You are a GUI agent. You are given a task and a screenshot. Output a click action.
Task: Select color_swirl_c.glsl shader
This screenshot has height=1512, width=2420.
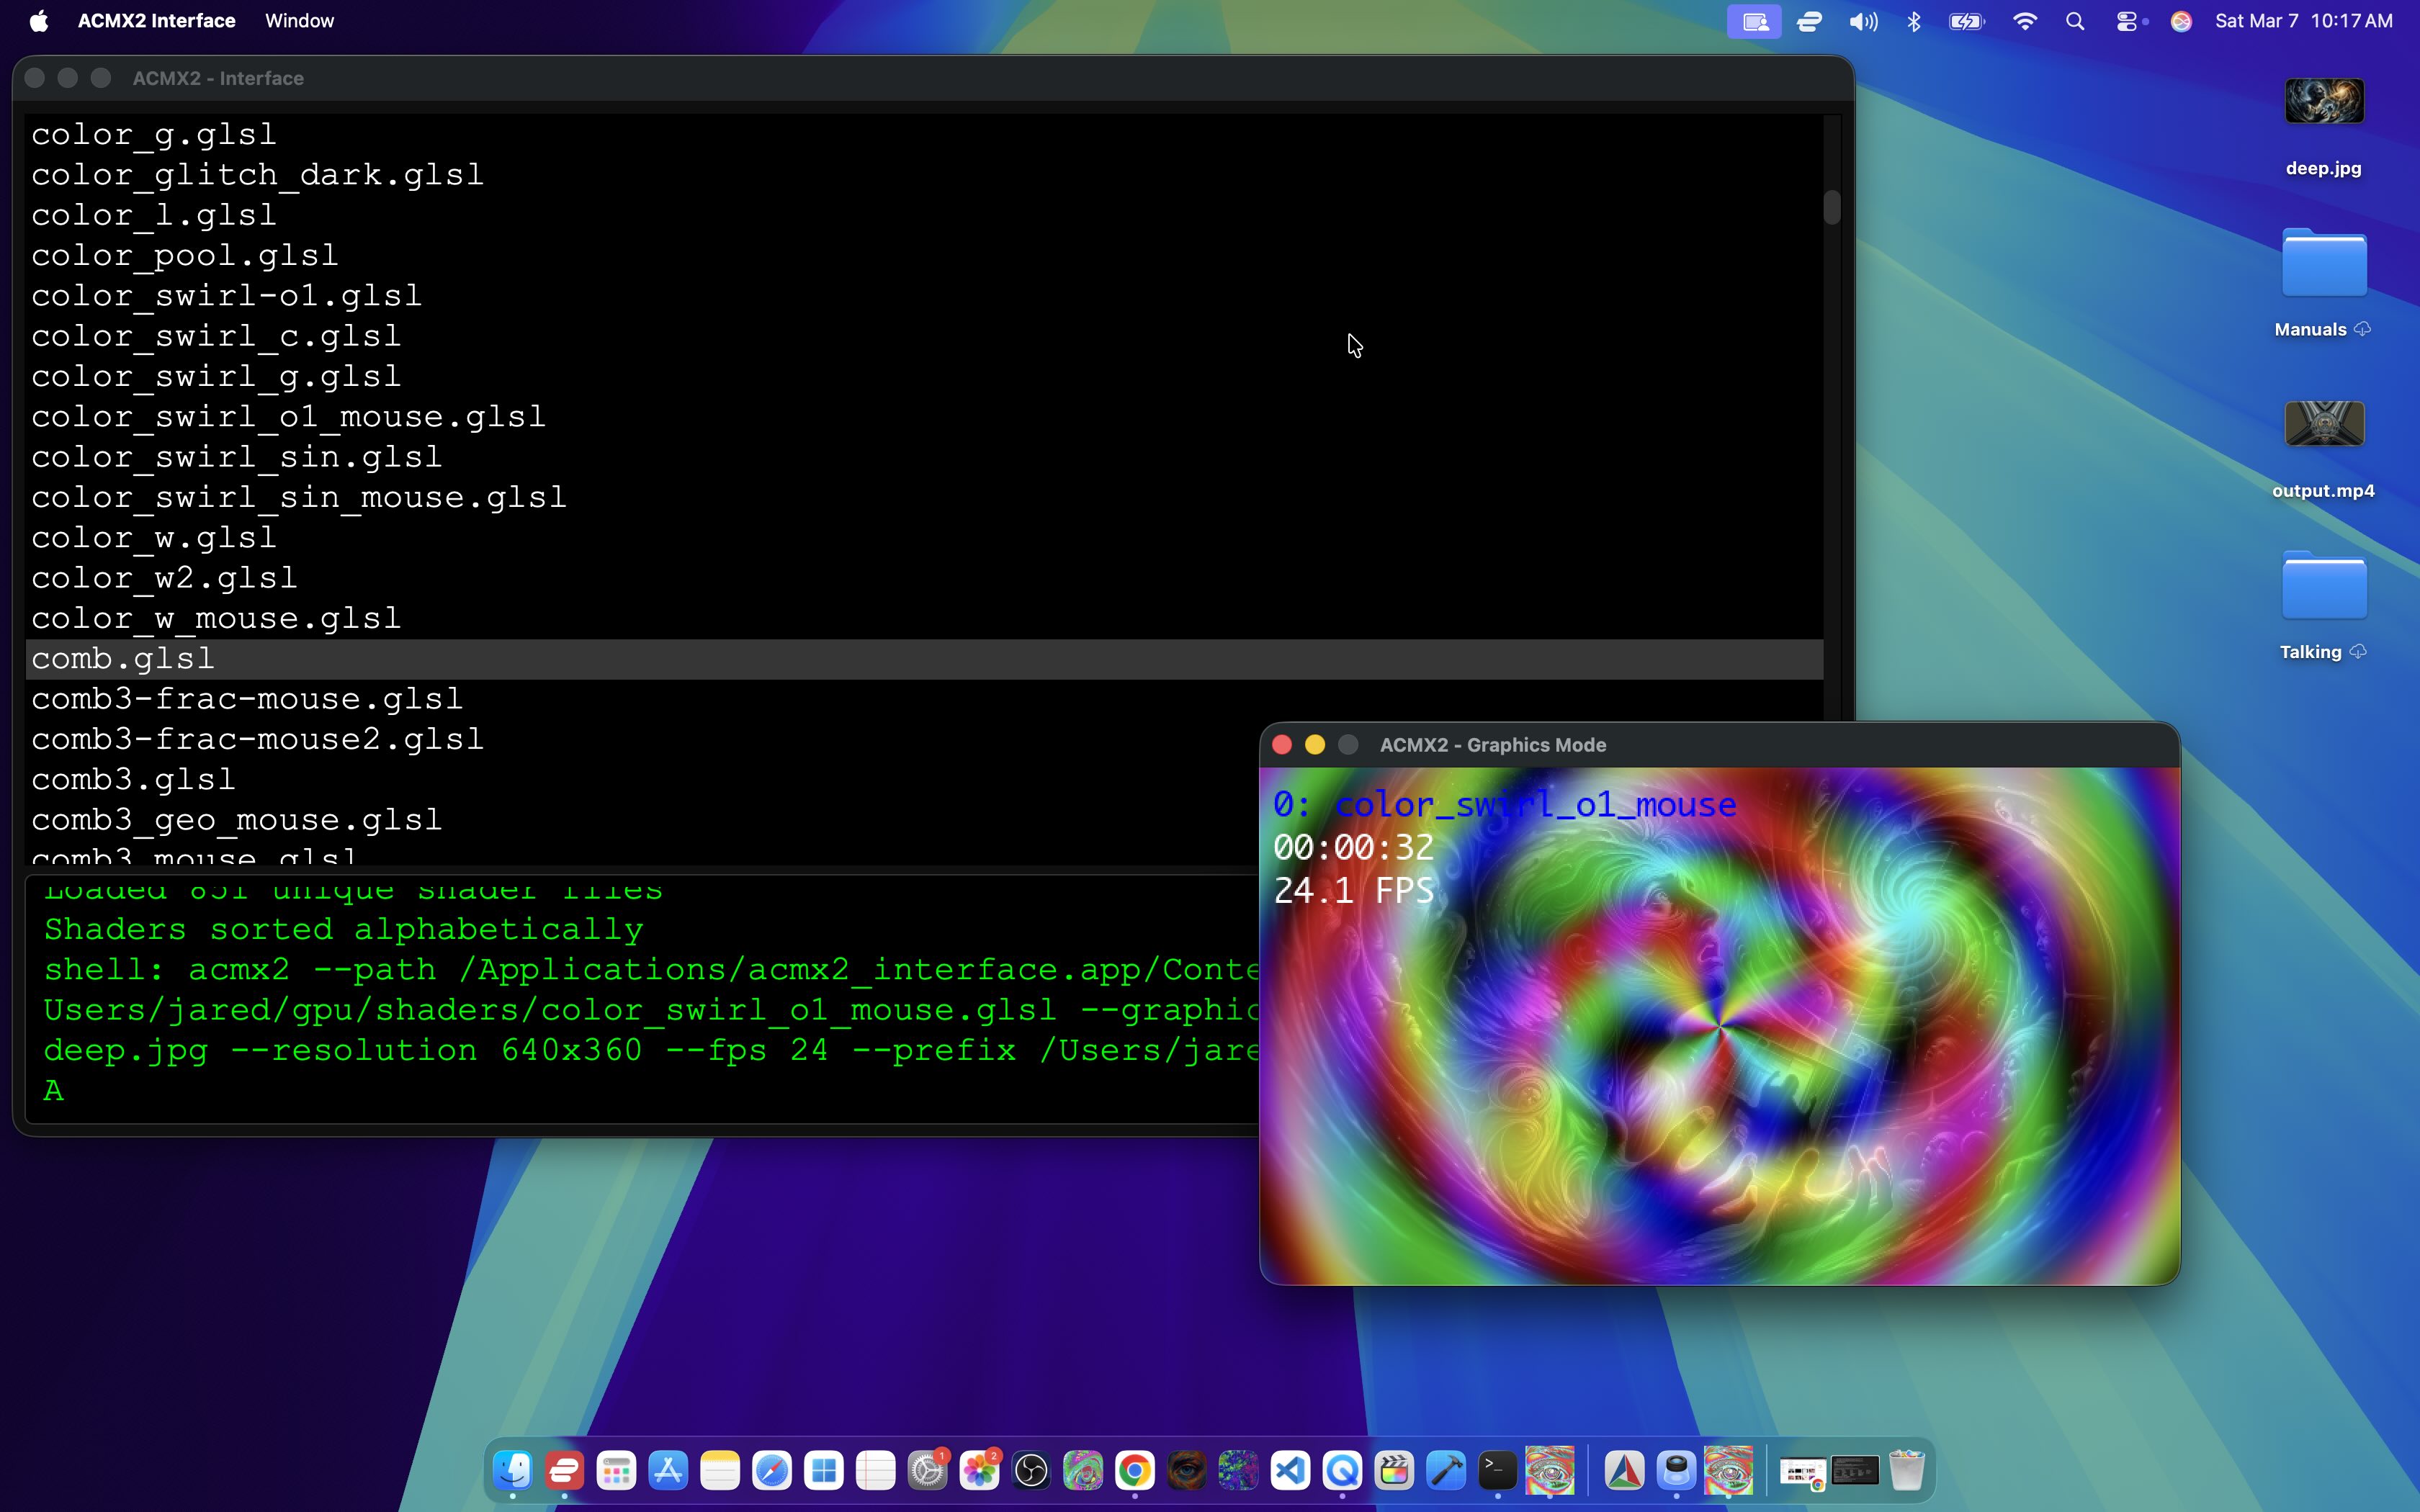click(924, 336)
